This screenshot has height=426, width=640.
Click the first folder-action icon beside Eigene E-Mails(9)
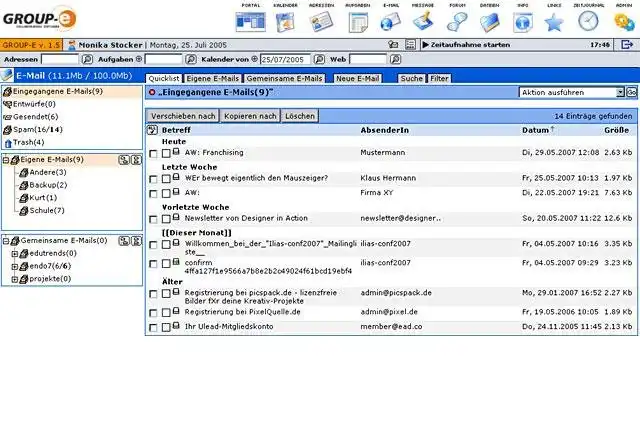pos(124,160)
